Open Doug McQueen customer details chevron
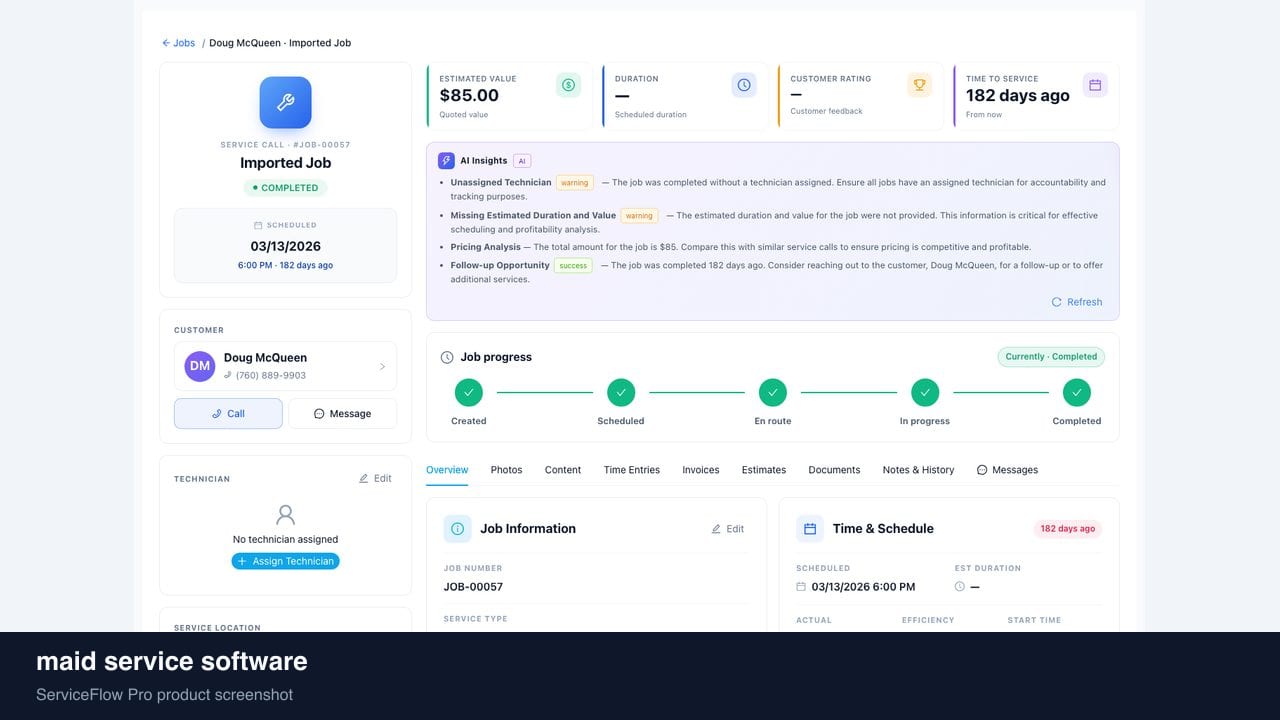 (x=382, y=367)
